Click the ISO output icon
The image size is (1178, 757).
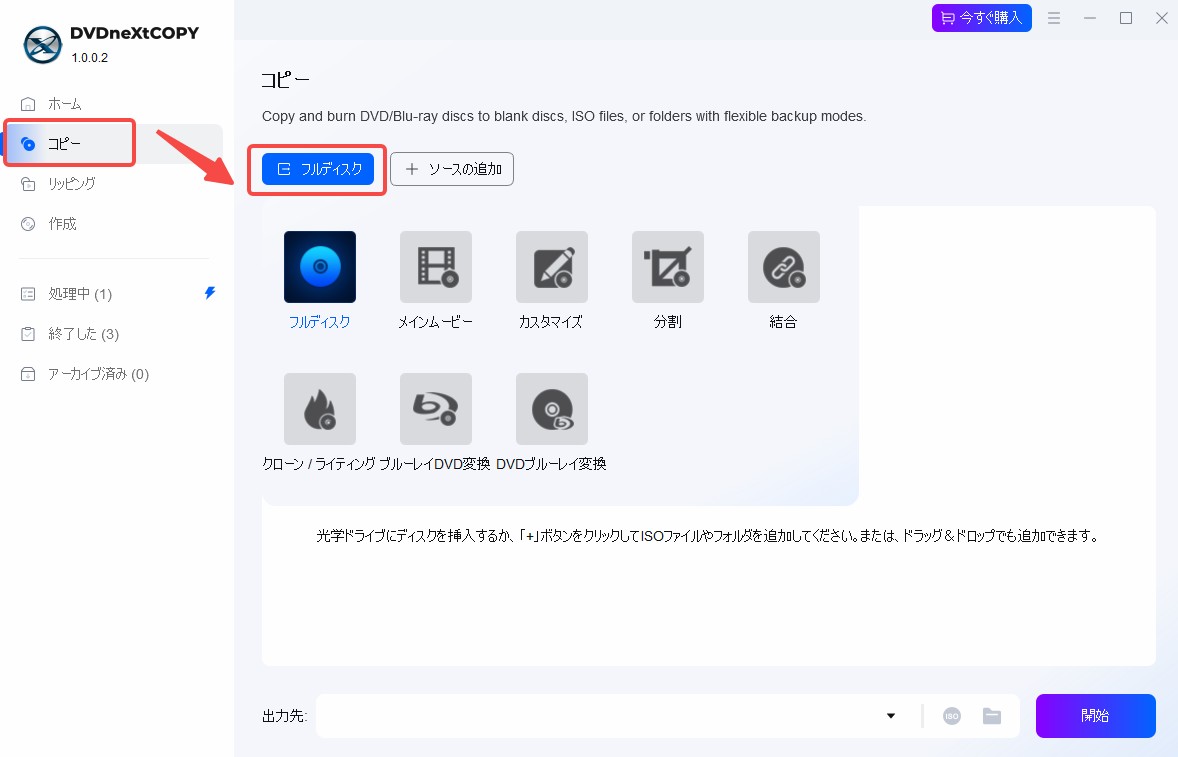coord(952,716)
